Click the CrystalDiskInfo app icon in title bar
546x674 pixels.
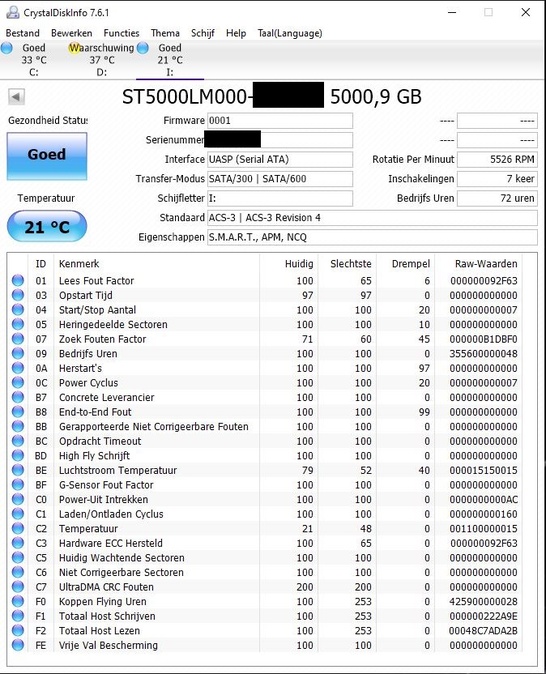13,12
